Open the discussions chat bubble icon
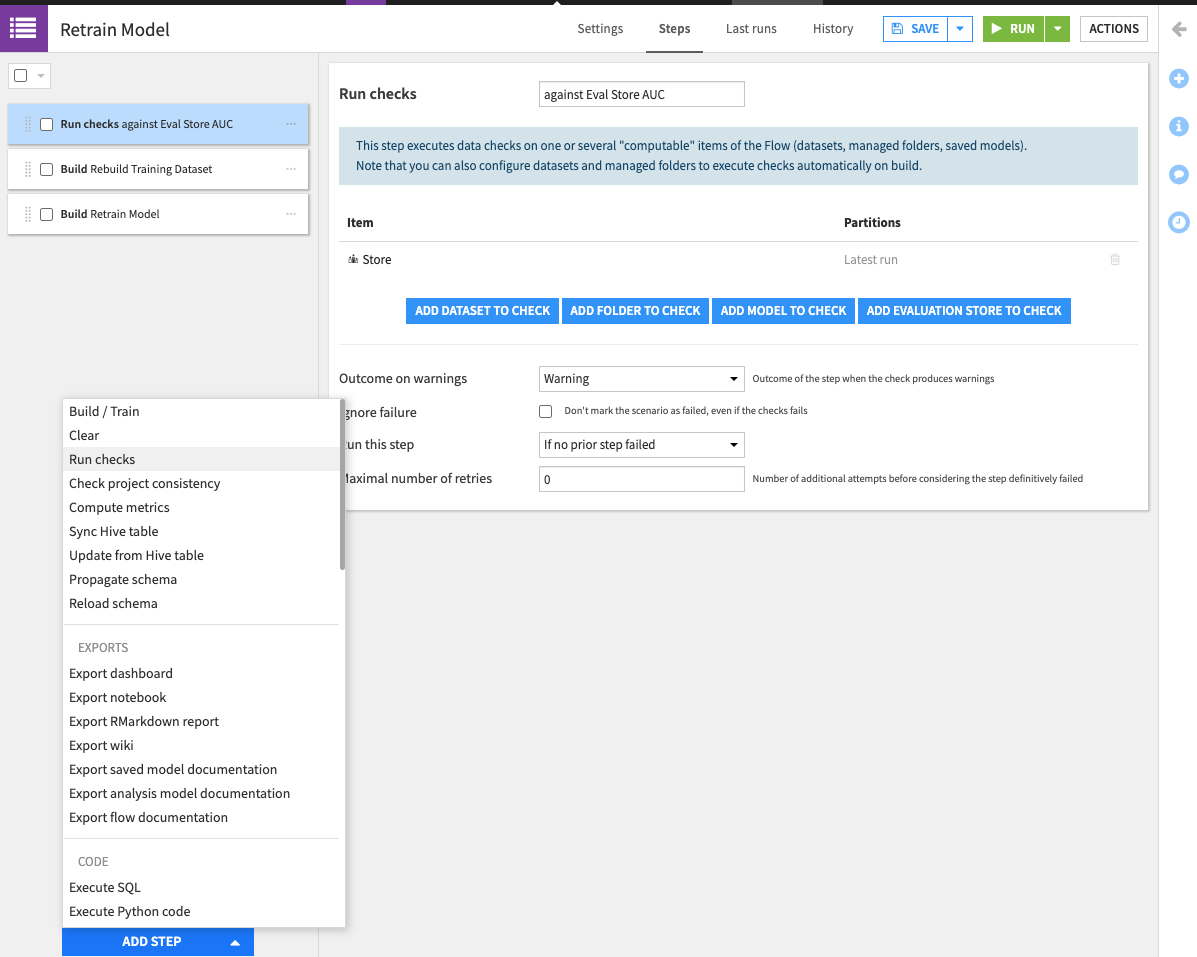Viewport: 1197px width, 957px height. click(x=1179, y=175)
